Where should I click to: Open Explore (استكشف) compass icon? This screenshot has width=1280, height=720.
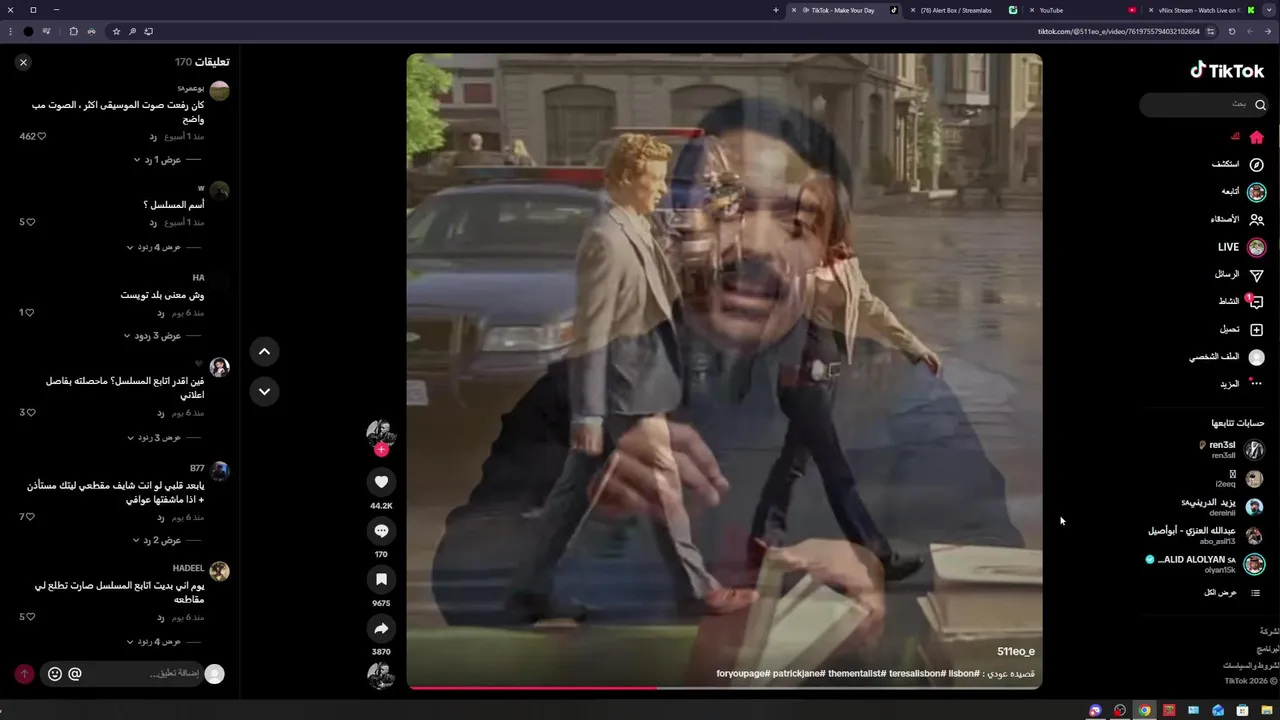tap(1256, 164)
